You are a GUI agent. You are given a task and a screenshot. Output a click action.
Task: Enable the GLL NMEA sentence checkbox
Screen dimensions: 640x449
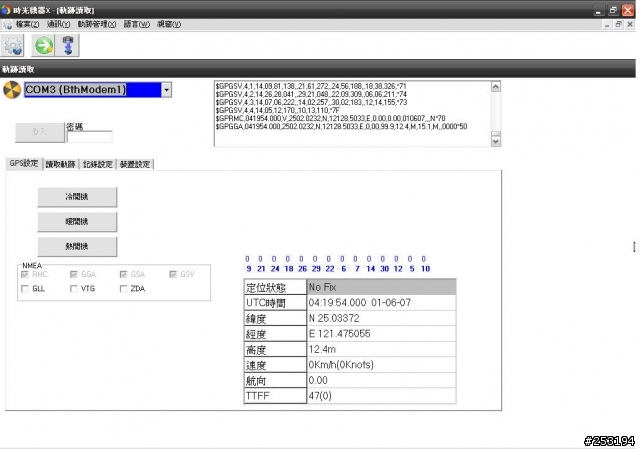(x=25, y=289)
